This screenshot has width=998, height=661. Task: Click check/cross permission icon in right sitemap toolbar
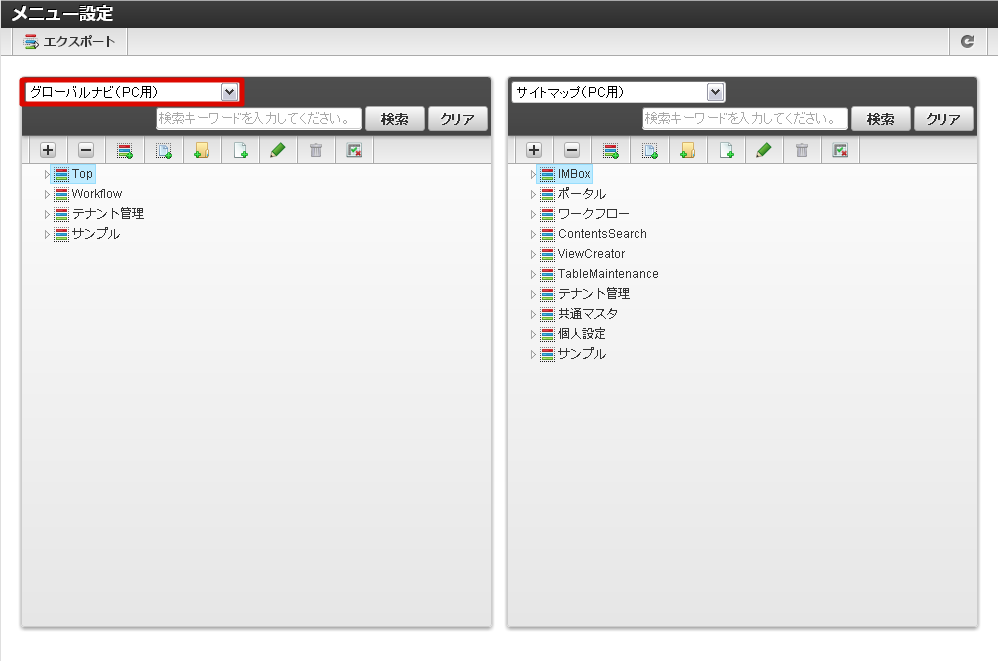click(x=840, y=150)
